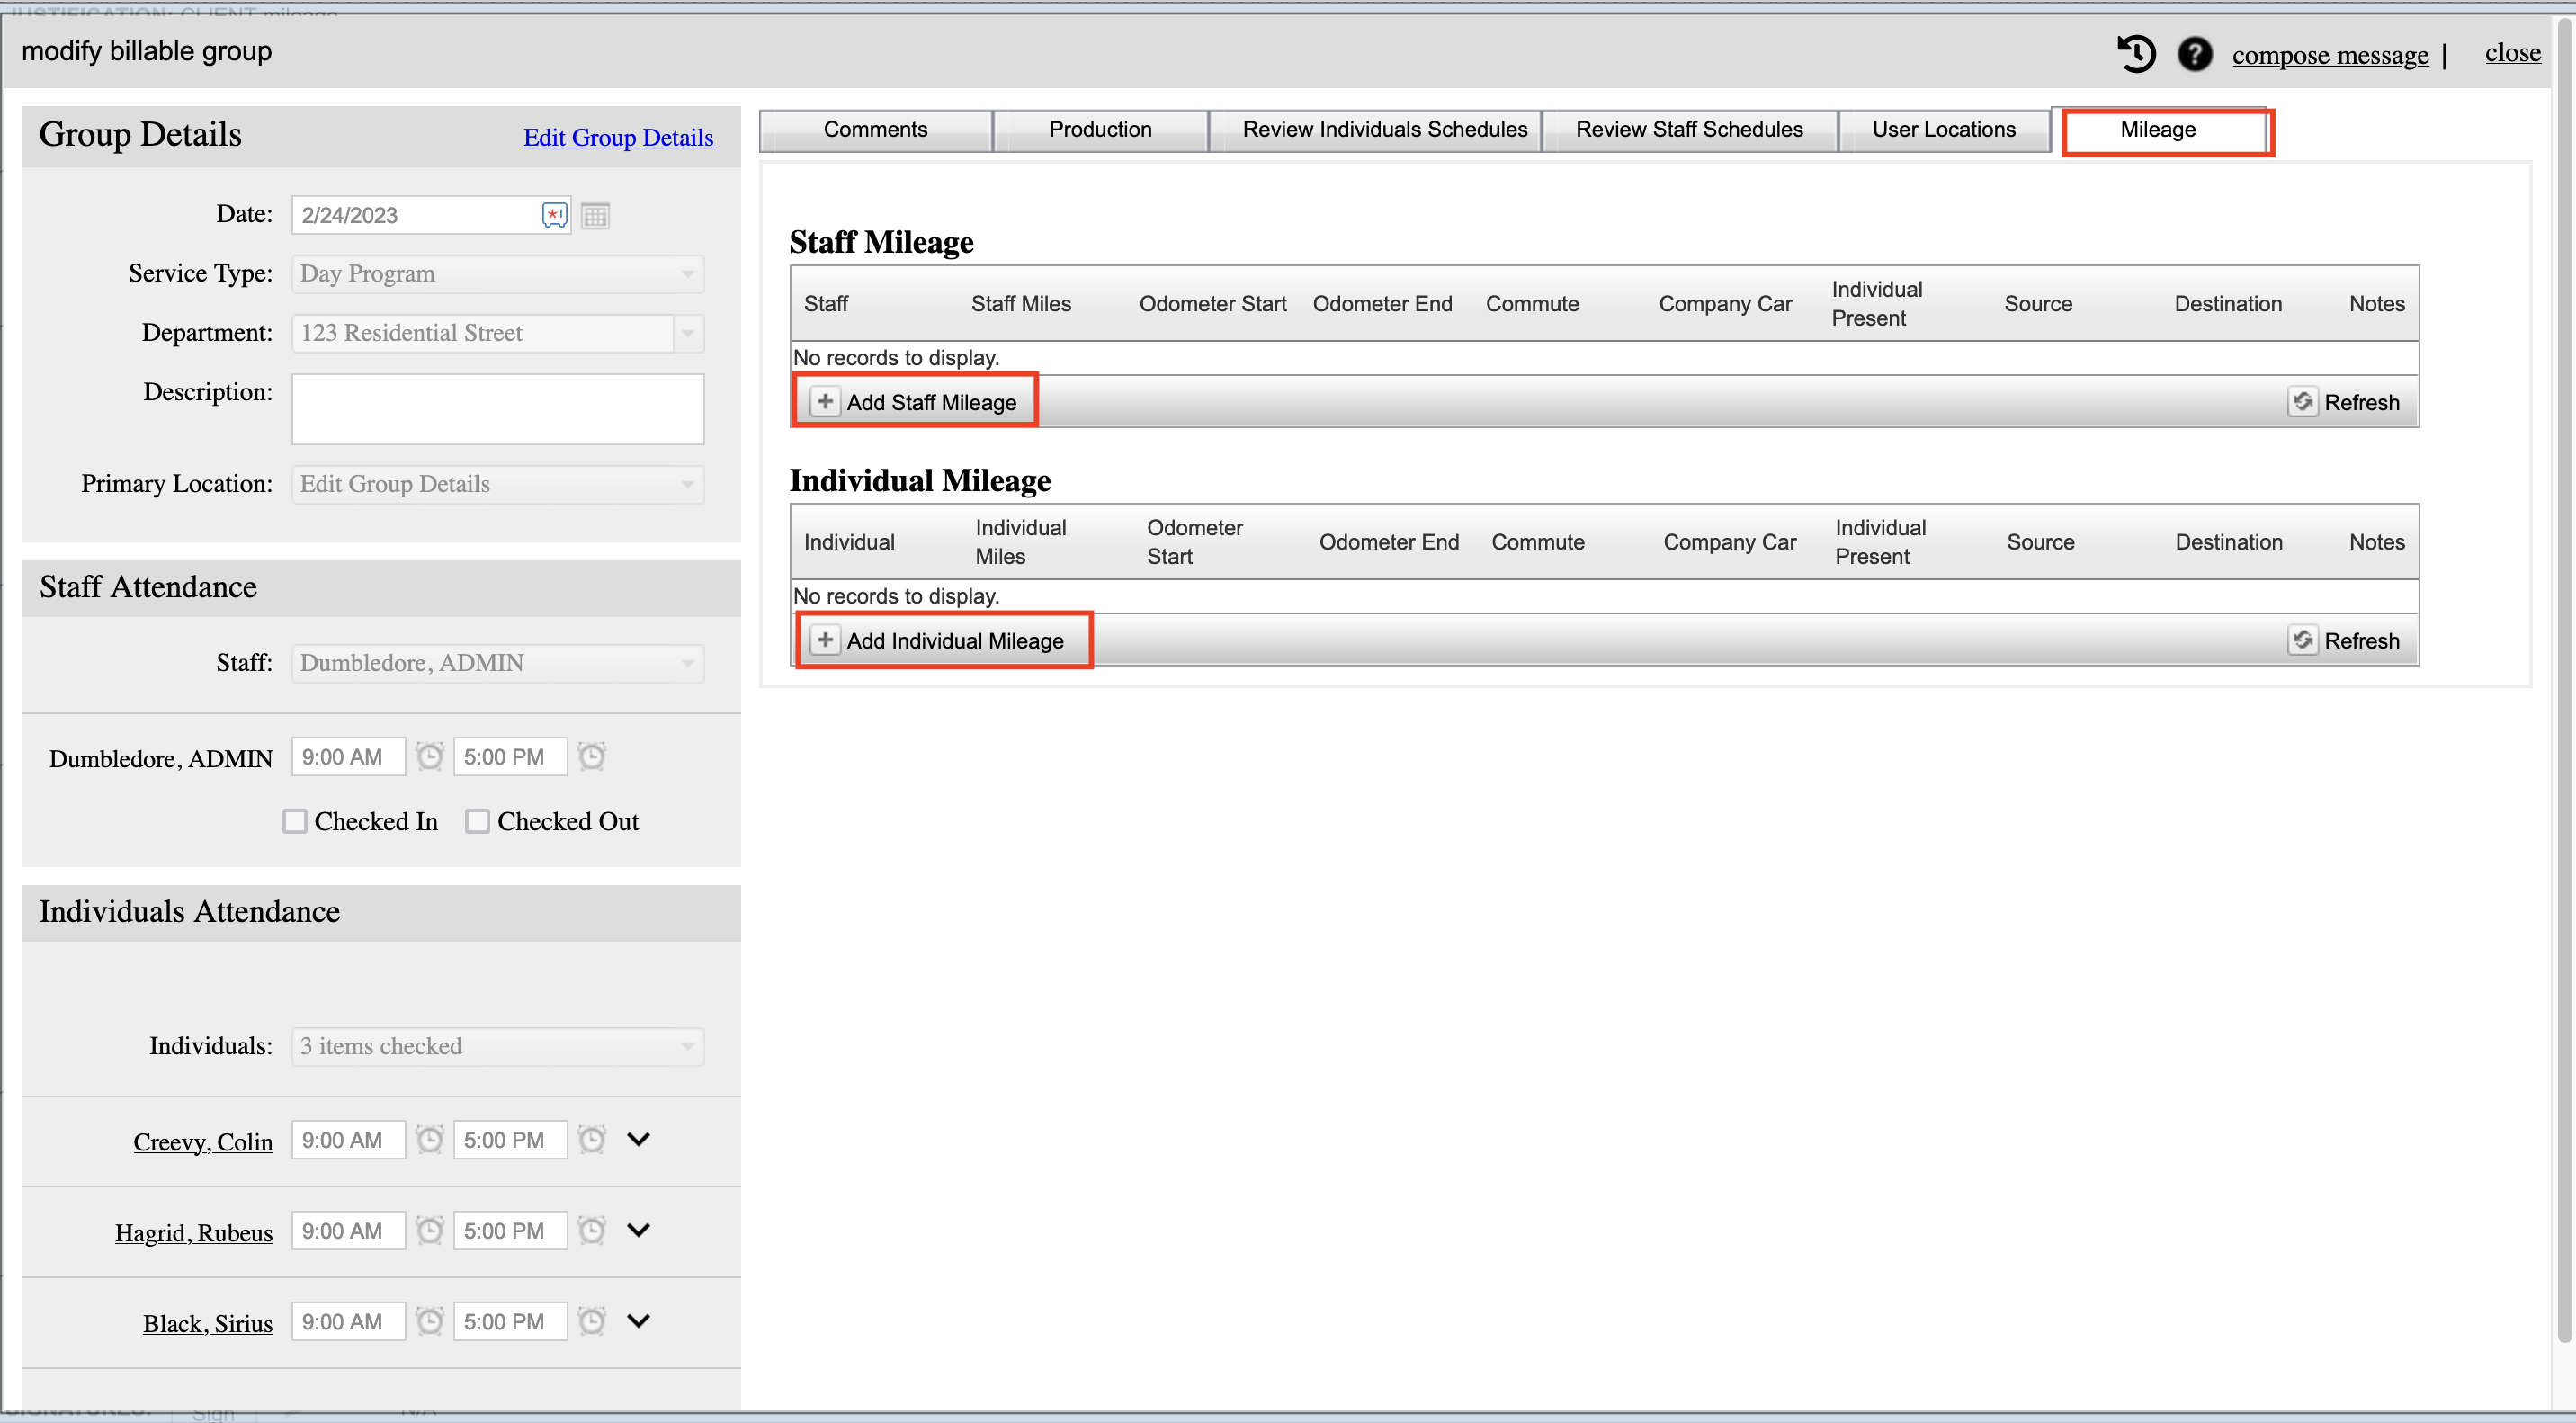Click Add Staff Mileage button
2576x1423 pixels.
[x=914, y=402]
